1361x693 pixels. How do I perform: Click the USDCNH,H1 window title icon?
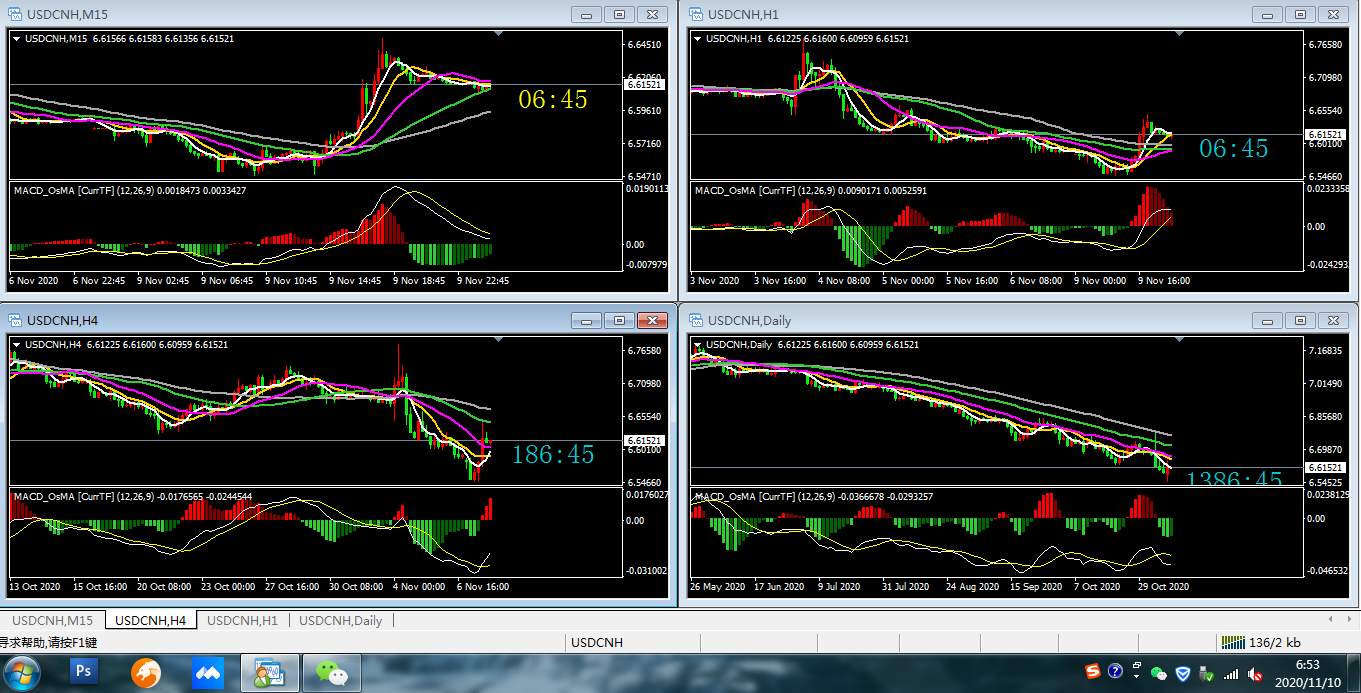697,14
